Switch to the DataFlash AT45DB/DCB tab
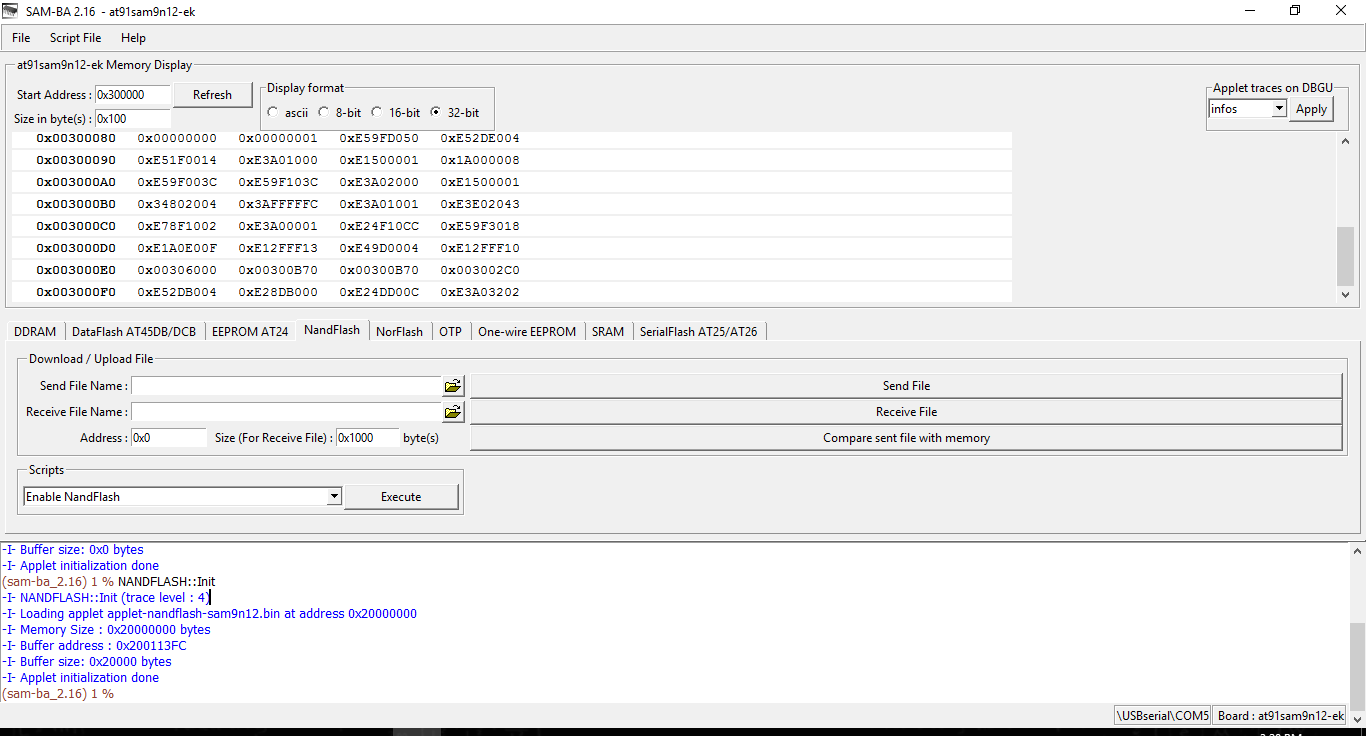Image resolution: width=1366 pixels, height=736 pixels. (x=134, y=332)
